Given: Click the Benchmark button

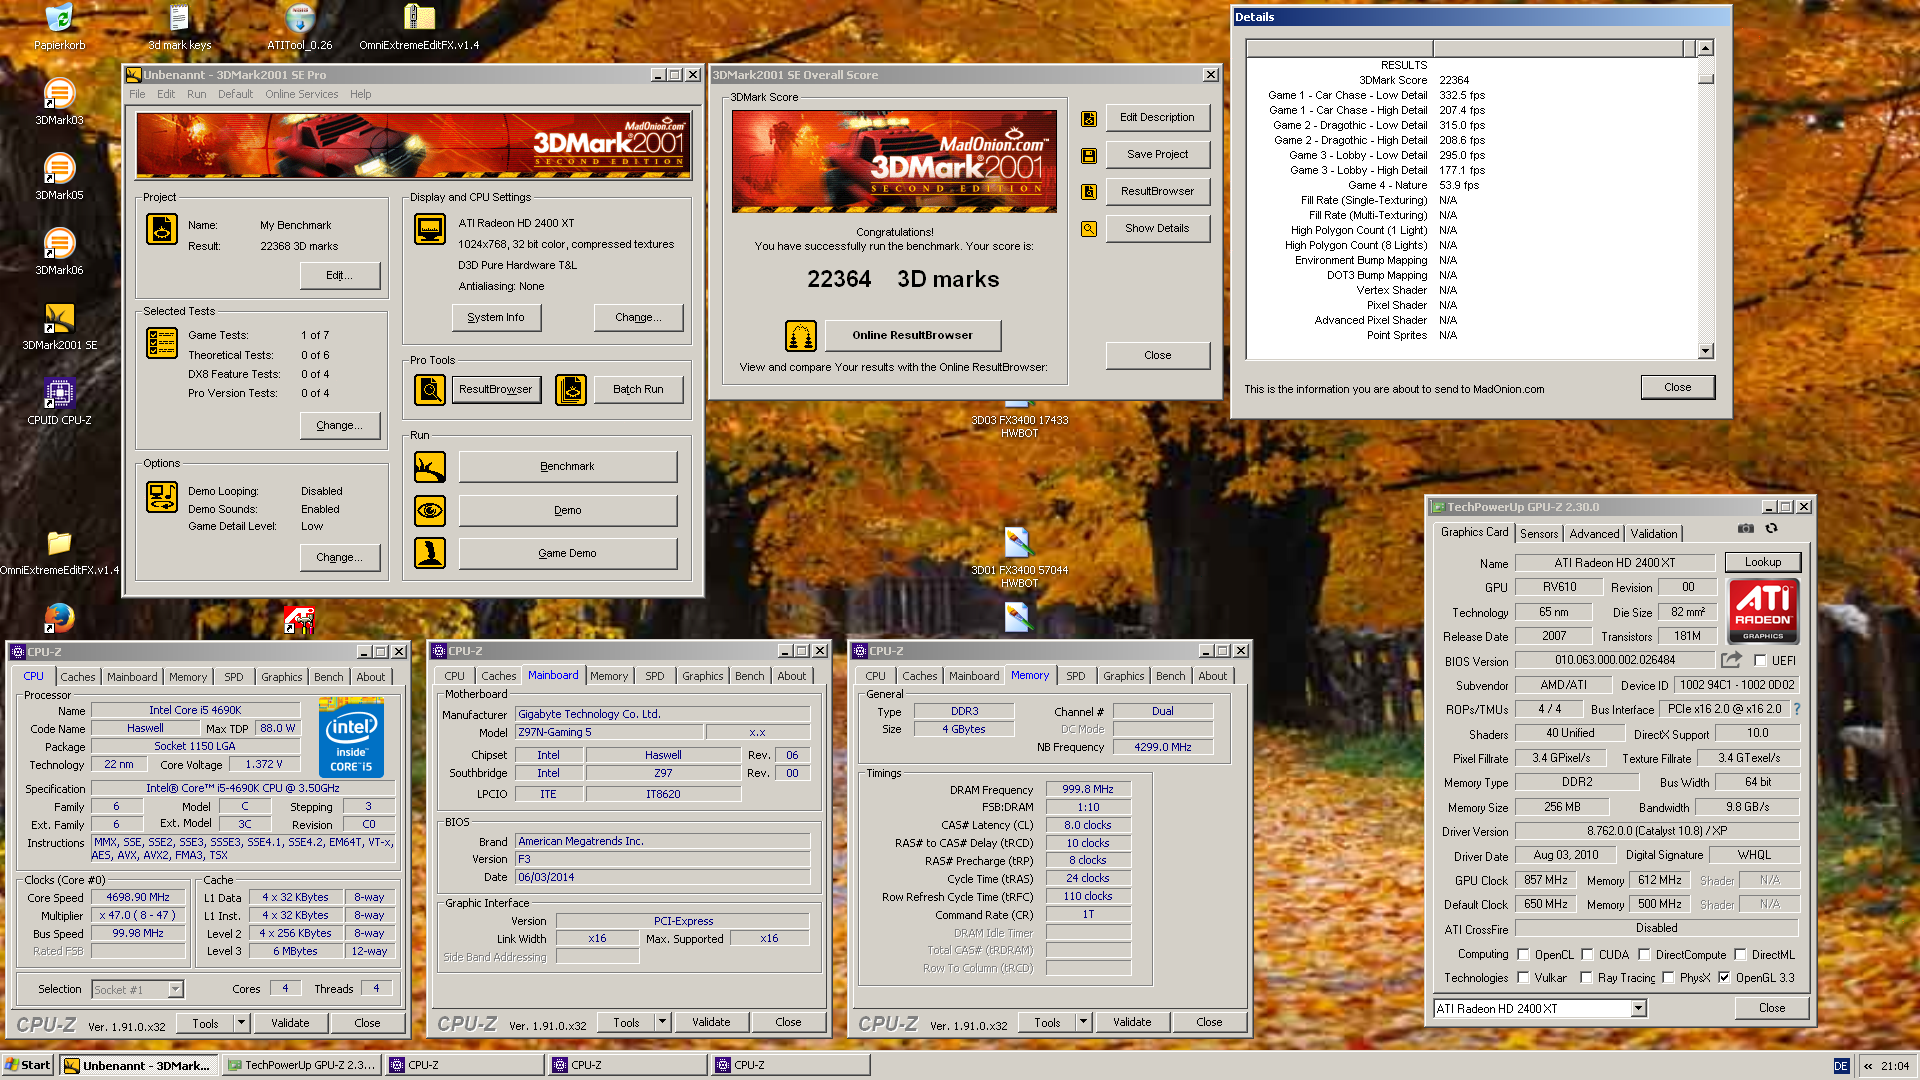Looking at the screenshot, I should [567, 467].
